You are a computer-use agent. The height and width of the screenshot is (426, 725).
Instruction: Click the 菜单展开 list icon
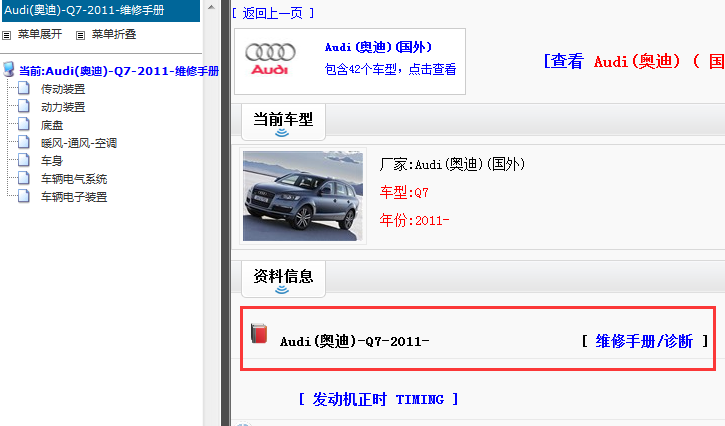(6, 35)
